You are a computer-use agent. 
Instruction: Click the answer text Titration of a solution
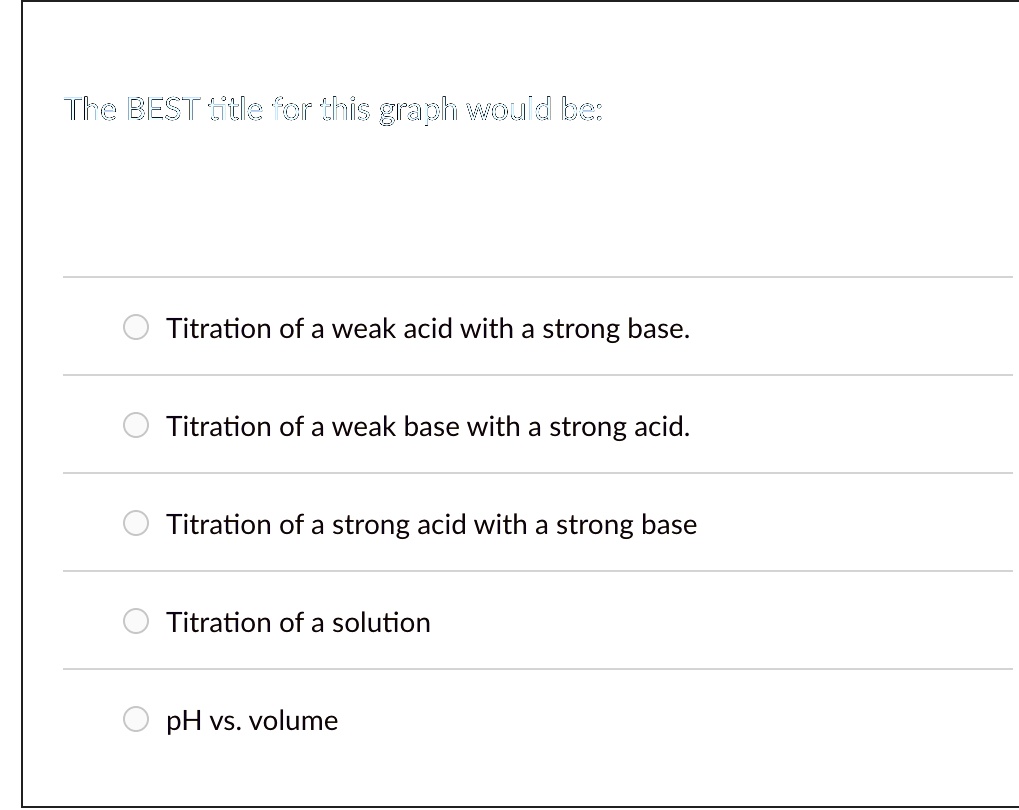coord(297,620)
